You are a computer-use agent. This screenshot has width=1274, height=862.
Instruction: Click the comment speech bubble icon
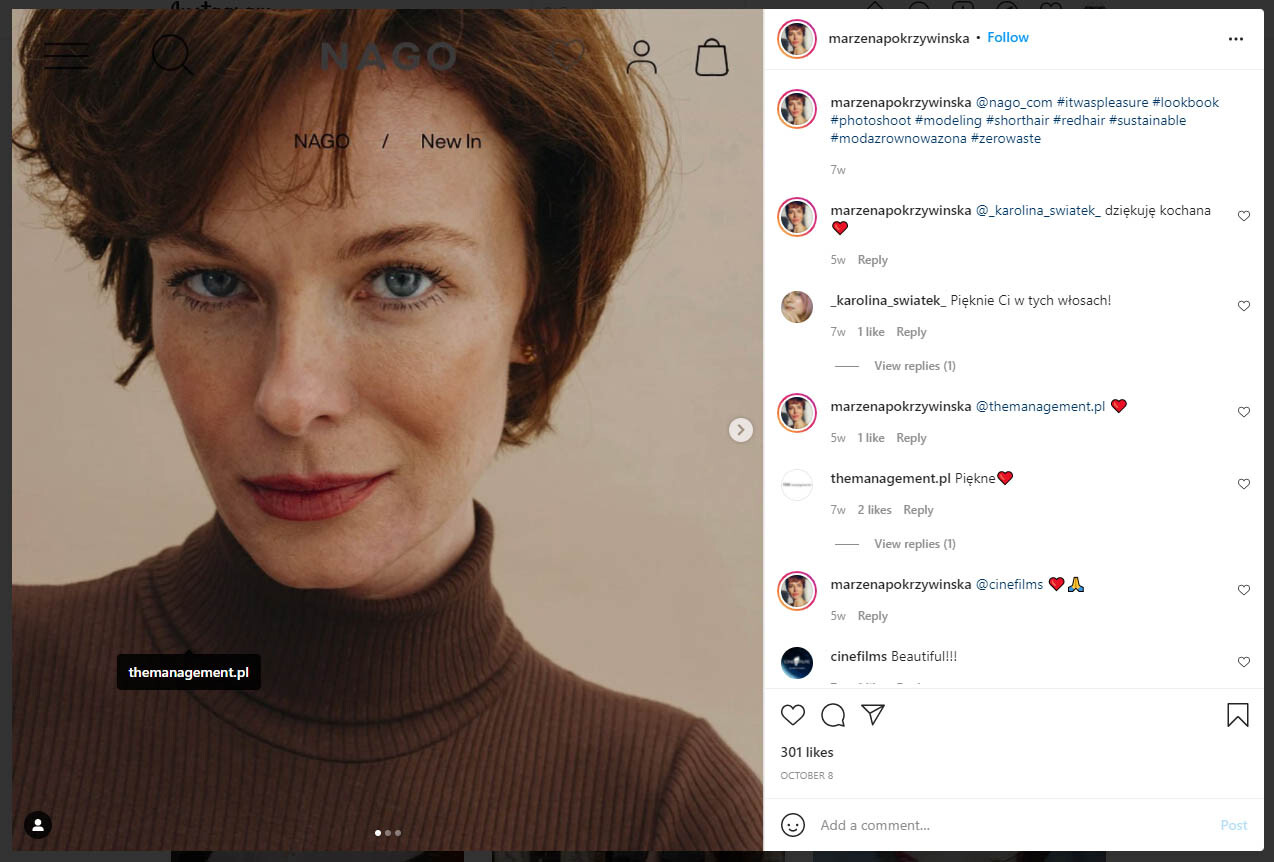[x=833, y=715]
